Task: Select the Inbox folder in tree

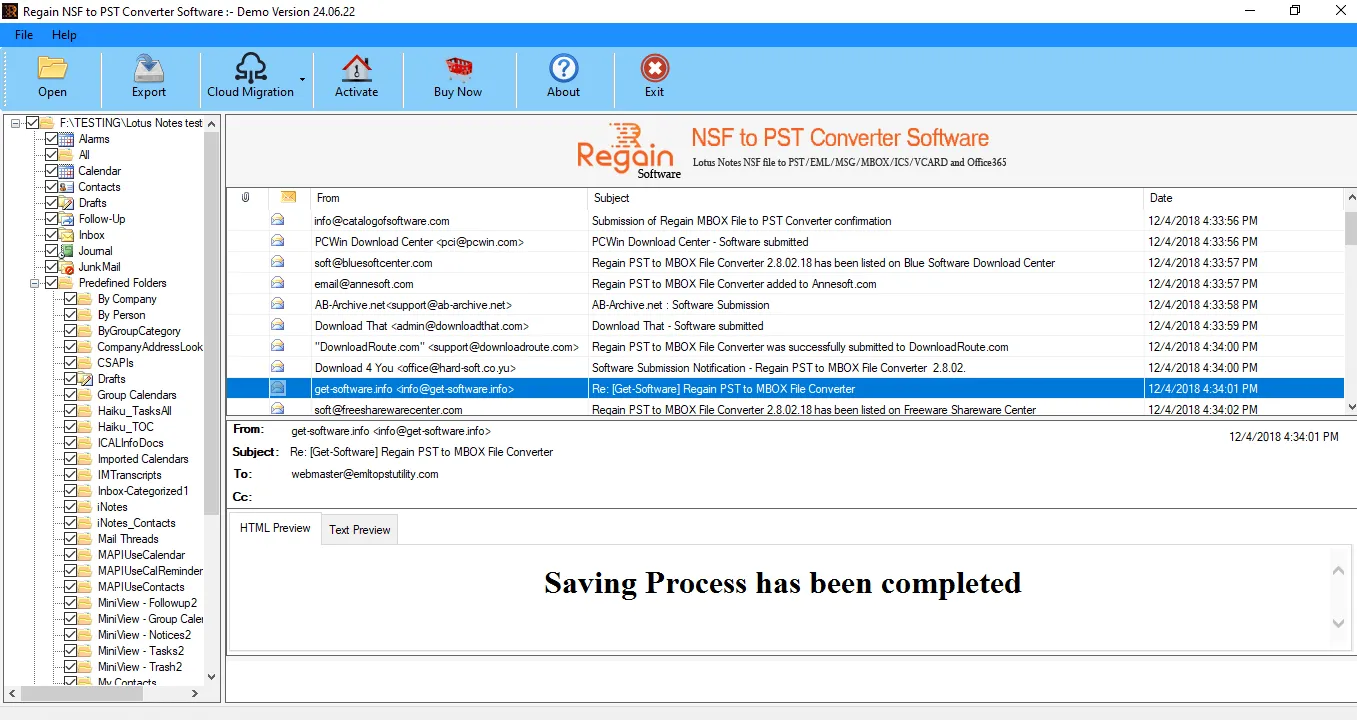Action: point(92,235)
